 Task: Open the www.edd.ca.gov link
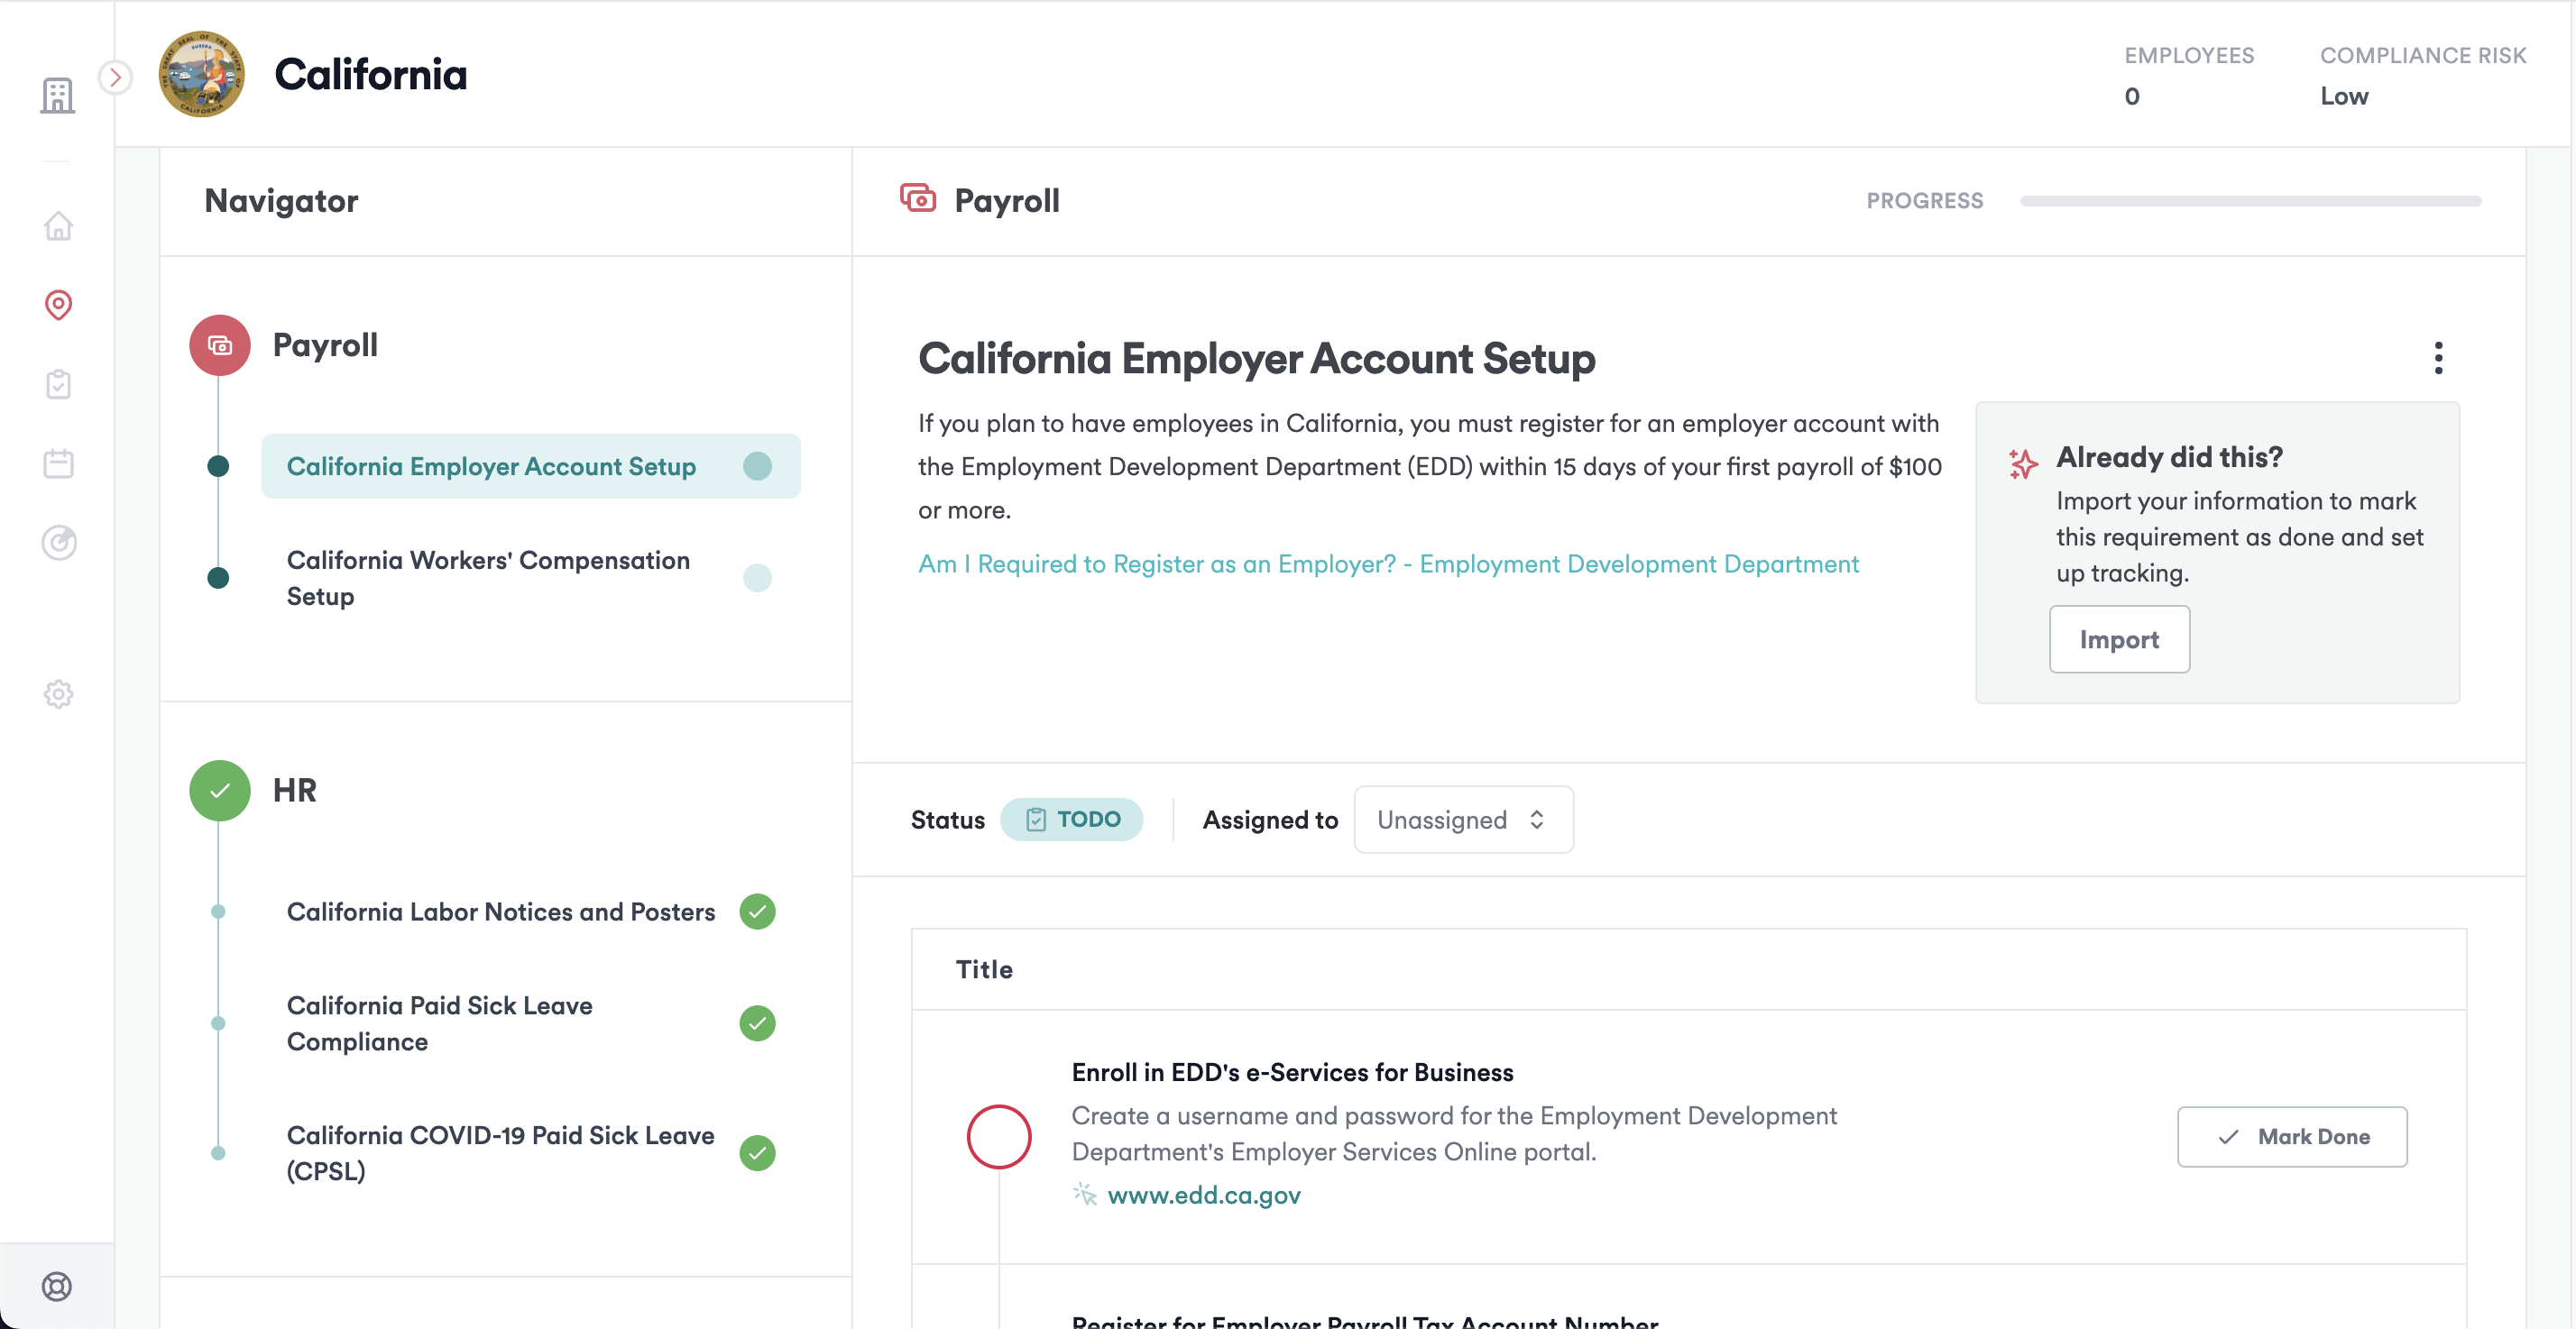point(1204,1195)
